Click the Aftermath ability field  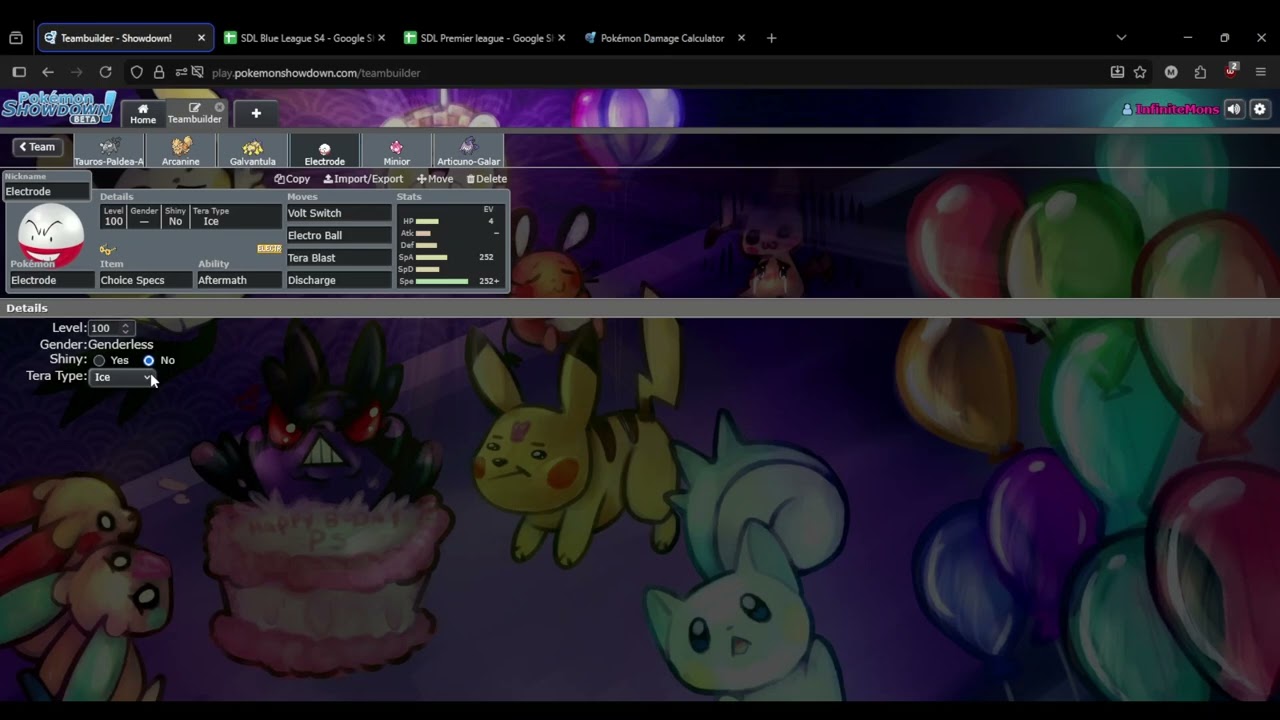coord(239,280)
